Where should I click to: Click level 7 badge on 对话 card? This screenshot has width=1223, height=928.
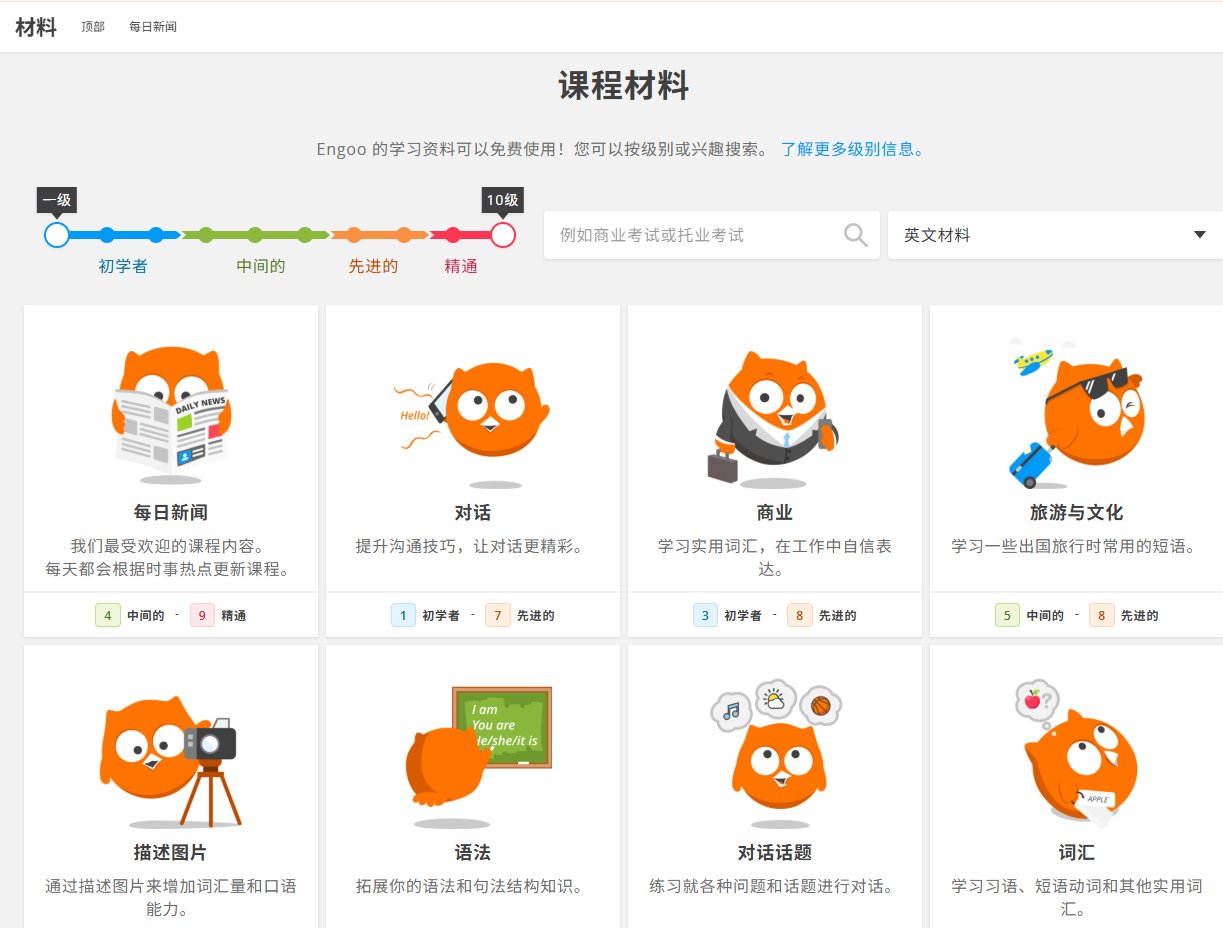(x=498, y=615)
